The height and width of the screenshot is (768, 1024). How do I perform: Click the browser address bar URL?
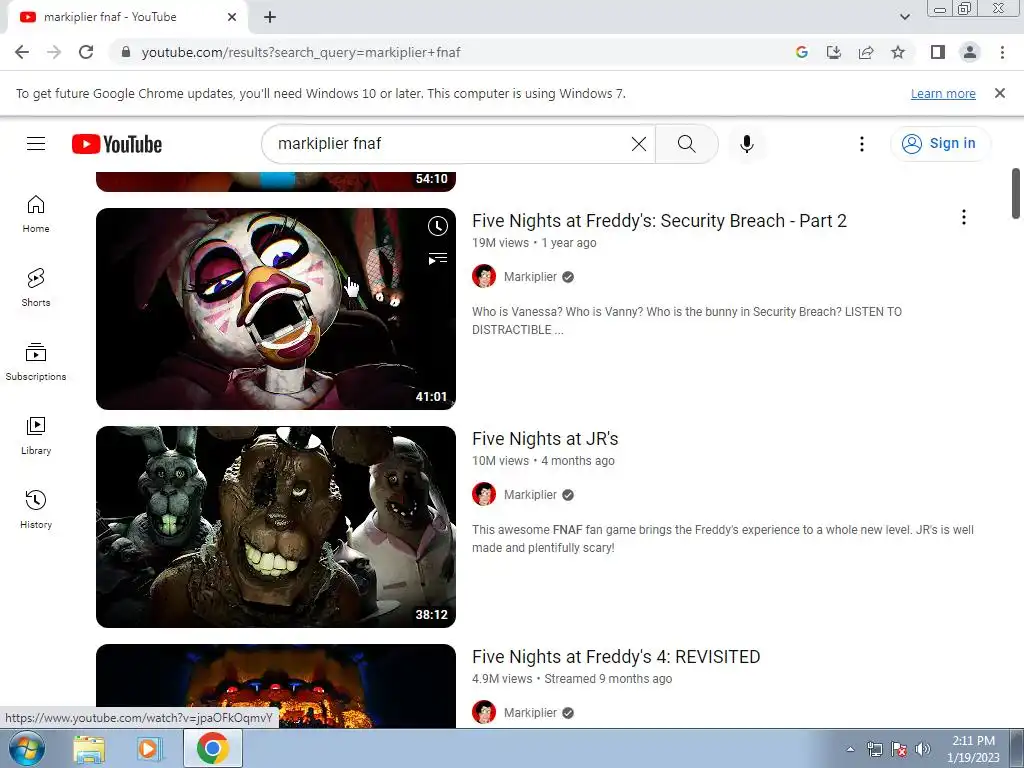click(300, 52)
